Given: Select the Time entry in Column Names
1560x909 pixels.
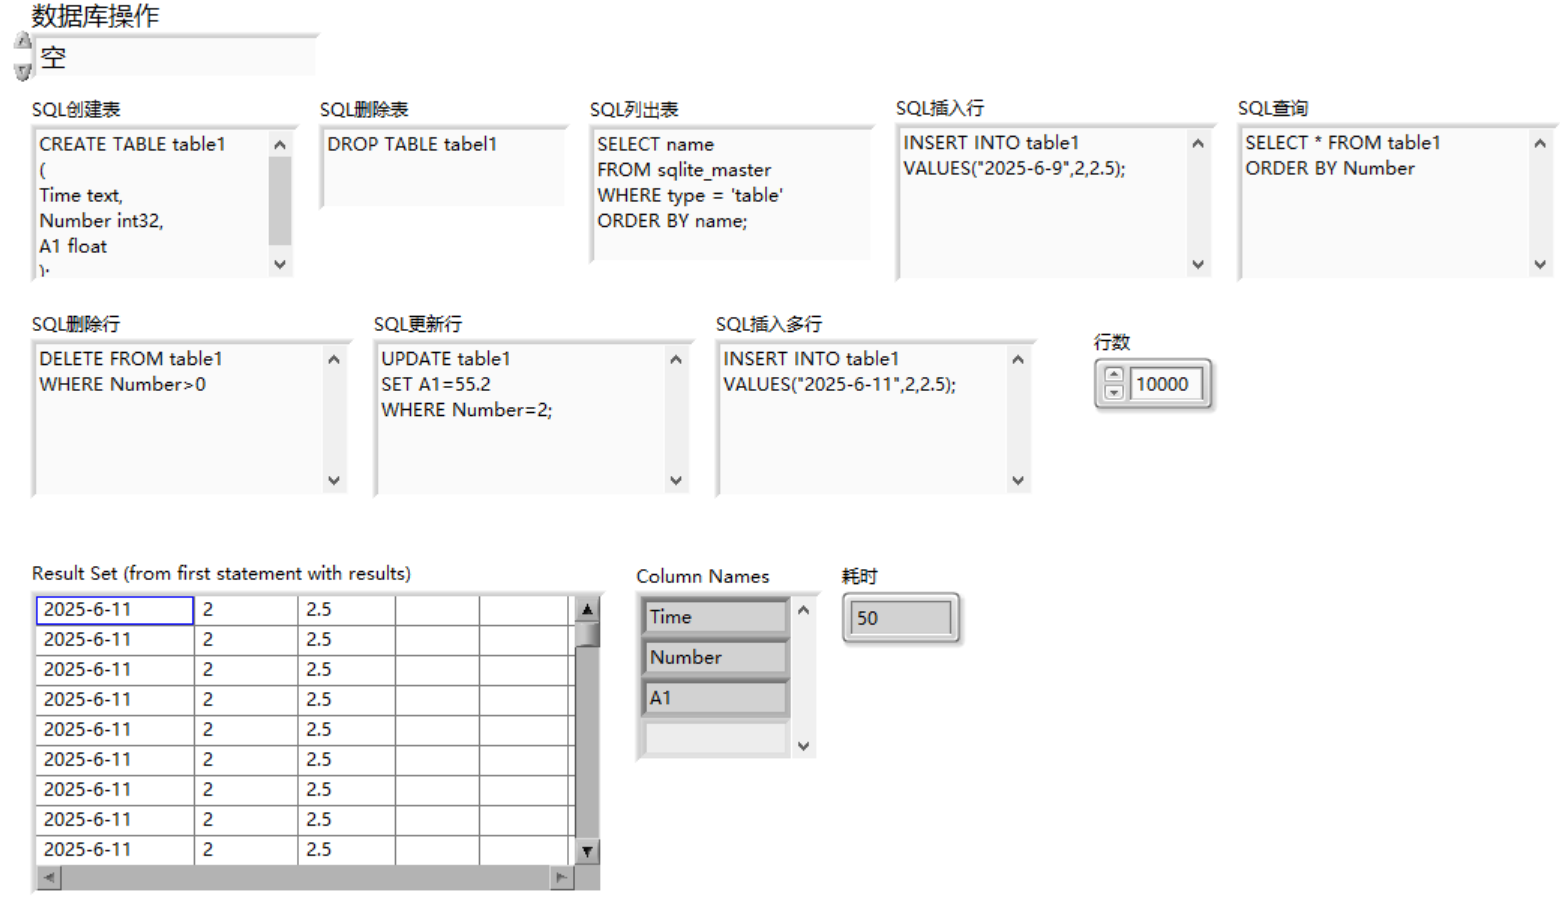Looking at the screenshot, I should tap(713, 617).
